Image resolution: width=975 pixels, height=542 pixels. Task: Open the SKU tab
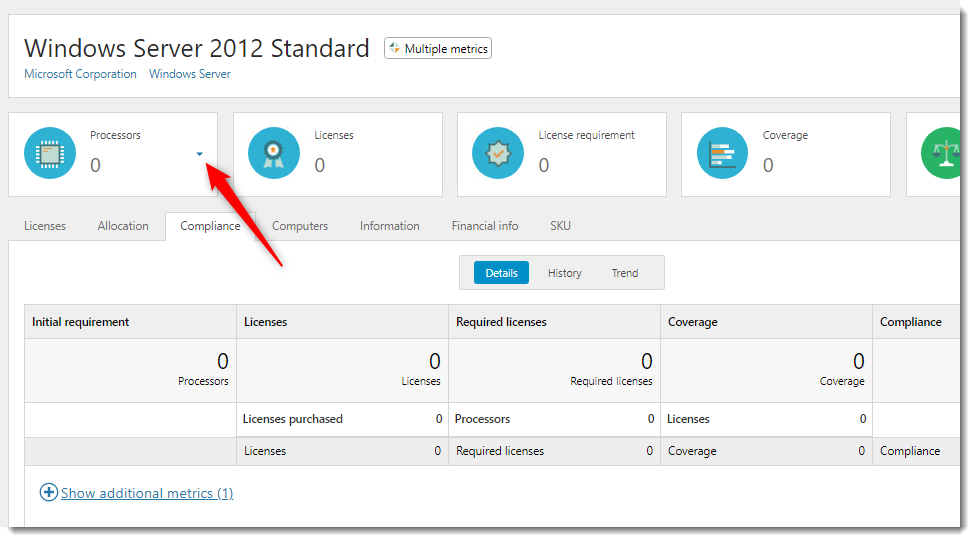(560, 226)
